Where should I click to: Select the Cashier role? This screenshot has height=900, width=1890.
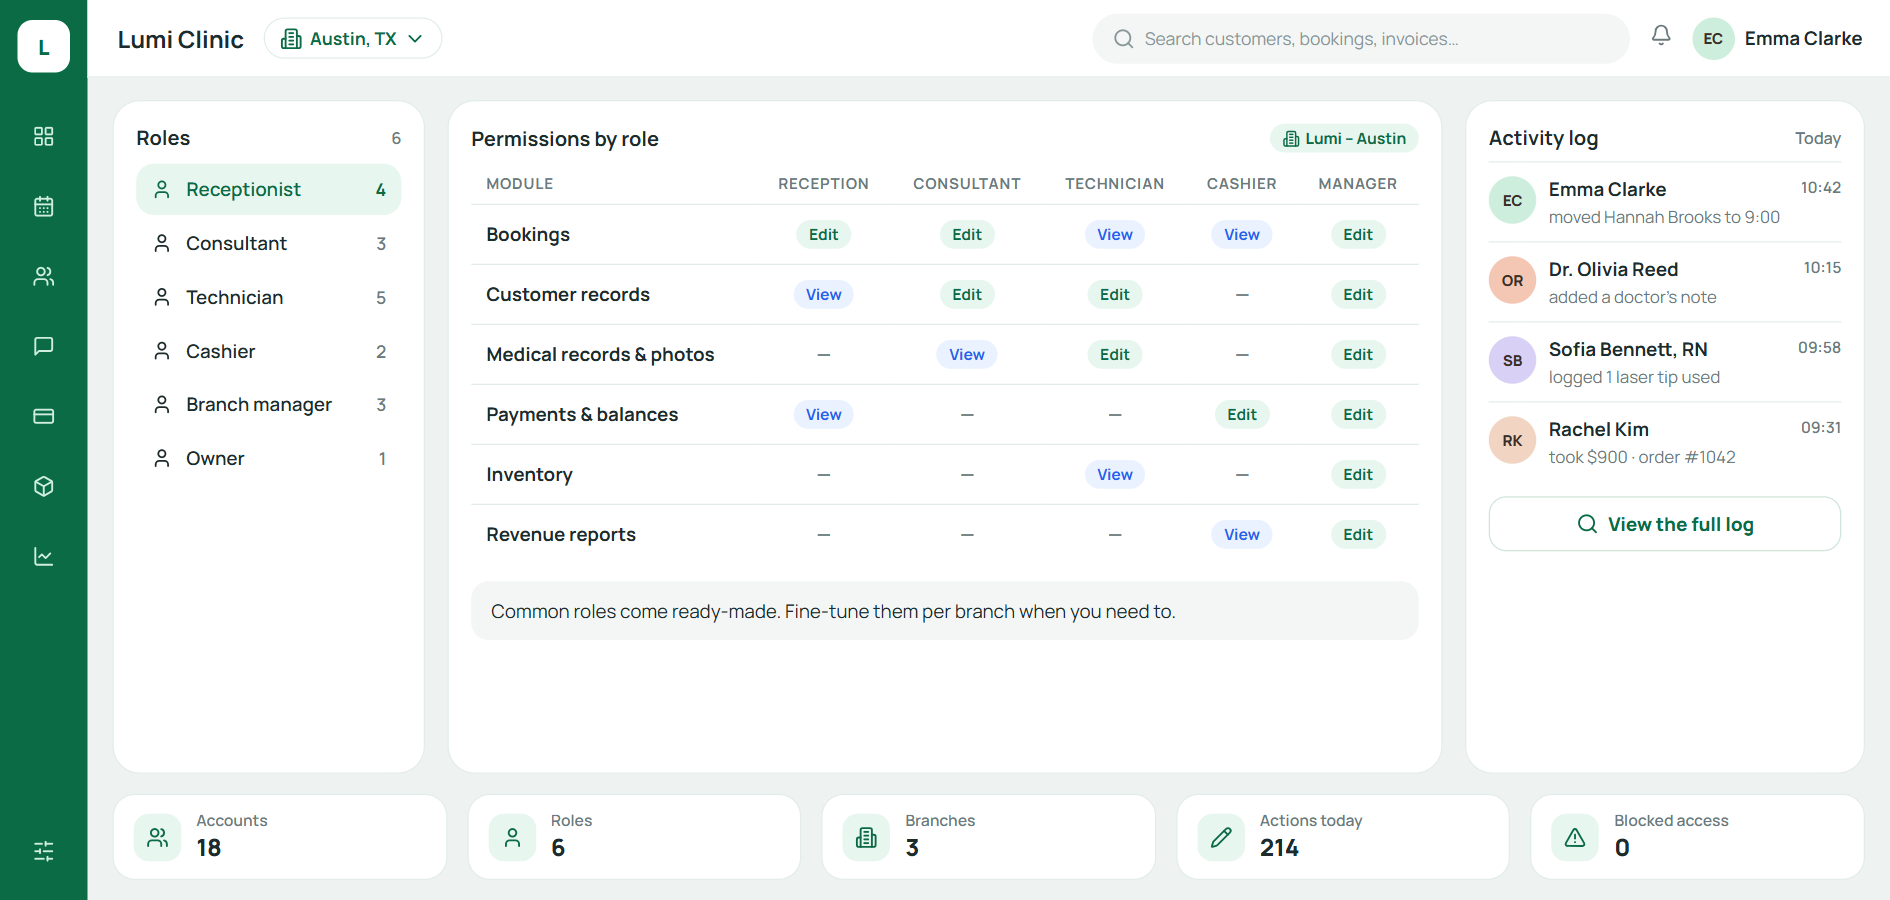pos(269,352)
